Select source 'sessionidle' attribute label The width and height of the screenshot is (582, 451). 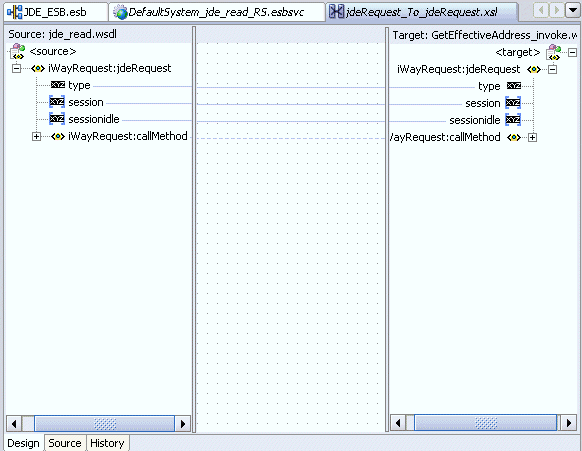(94, 119)
